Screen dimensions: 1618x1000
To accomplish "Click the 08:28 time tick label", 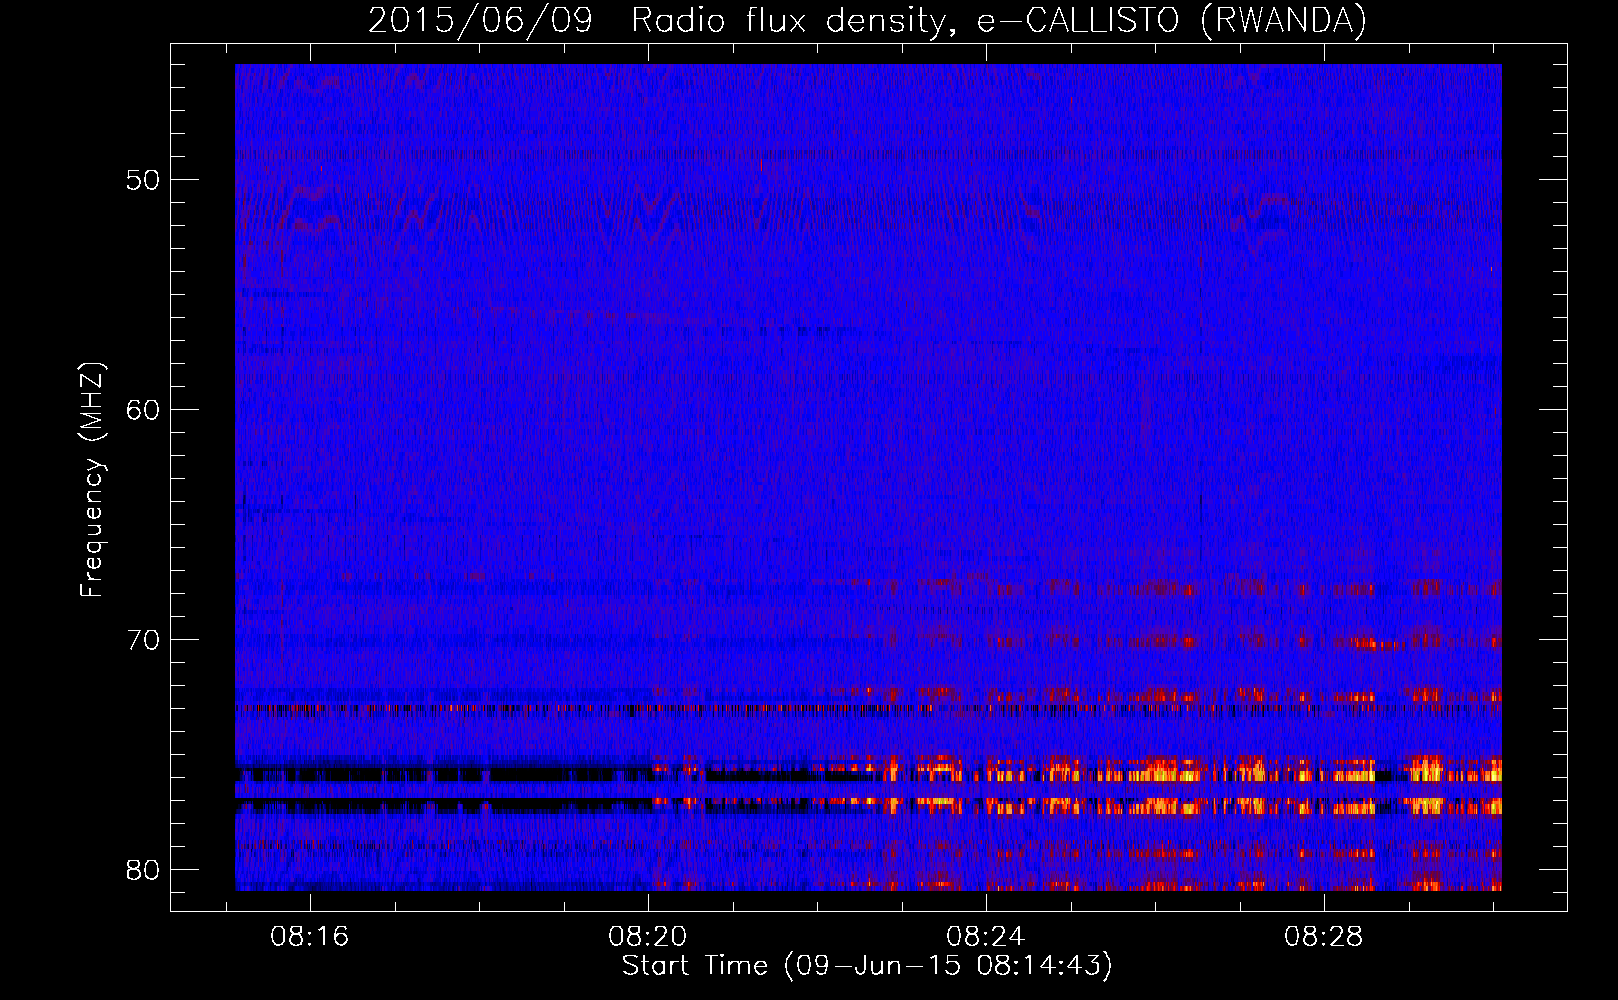I will (1324, 936).
